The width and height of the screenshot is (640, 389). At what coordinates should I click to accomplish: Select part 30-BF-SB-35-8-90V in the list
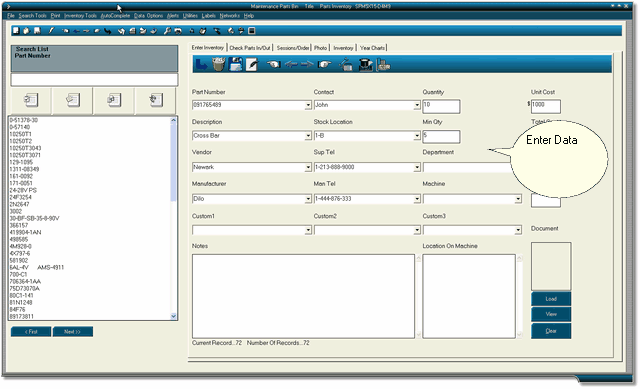(34, 218)
